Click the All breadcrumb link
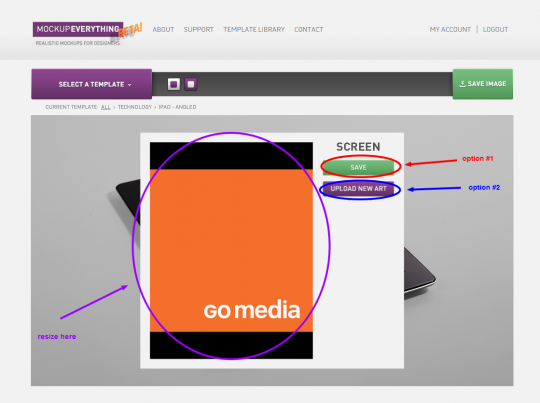The width and height of the screenshot is (540, 403). [x=106, y=107]
